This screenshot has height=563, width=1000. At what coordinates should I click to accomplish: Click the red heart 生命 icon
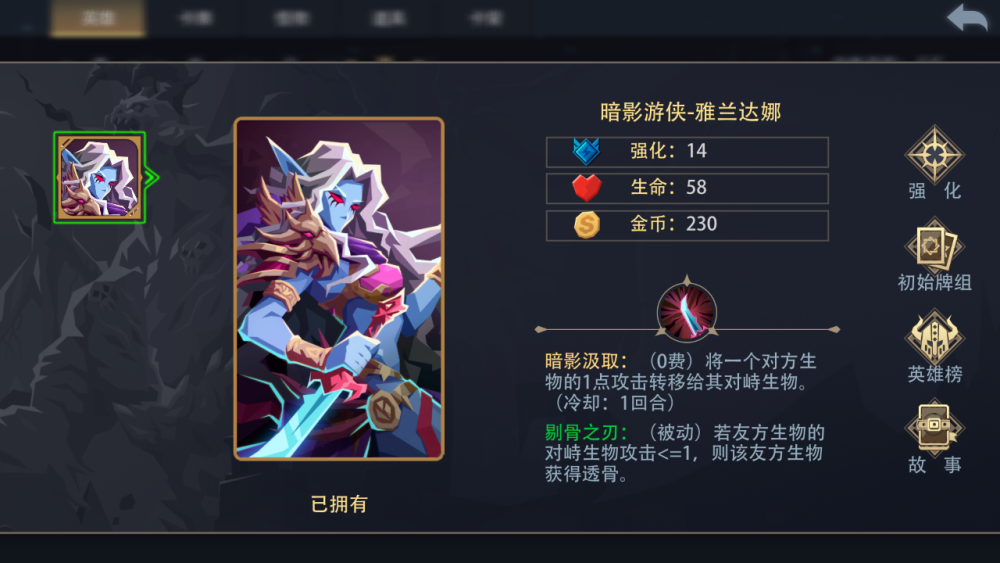[x=586, y=188]
